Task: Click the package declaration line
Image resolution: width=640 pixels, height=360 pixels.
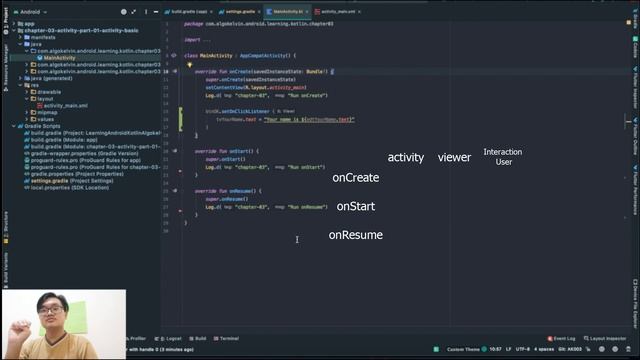Action: [259, 24]
